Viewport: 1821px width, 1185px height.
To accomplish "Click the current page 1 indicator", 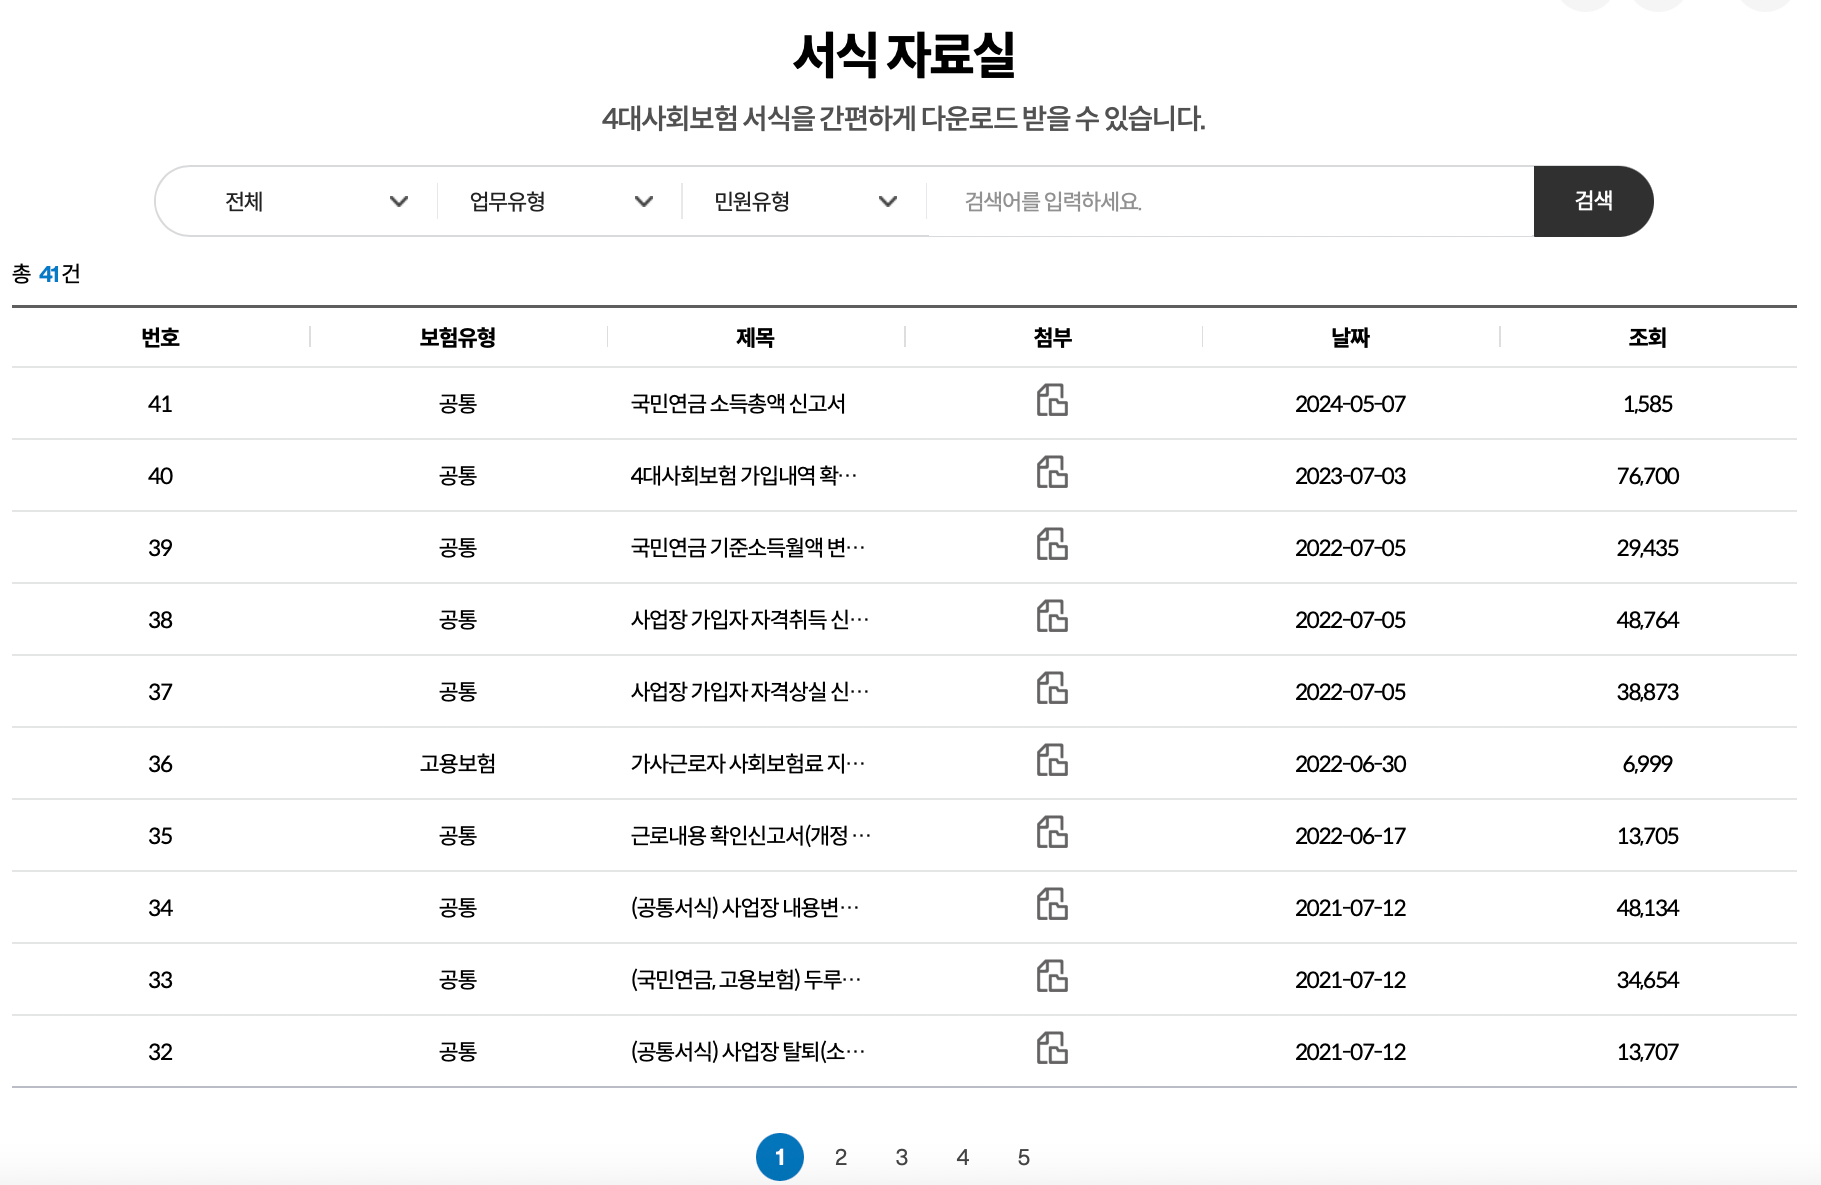I will point(781,1157).
